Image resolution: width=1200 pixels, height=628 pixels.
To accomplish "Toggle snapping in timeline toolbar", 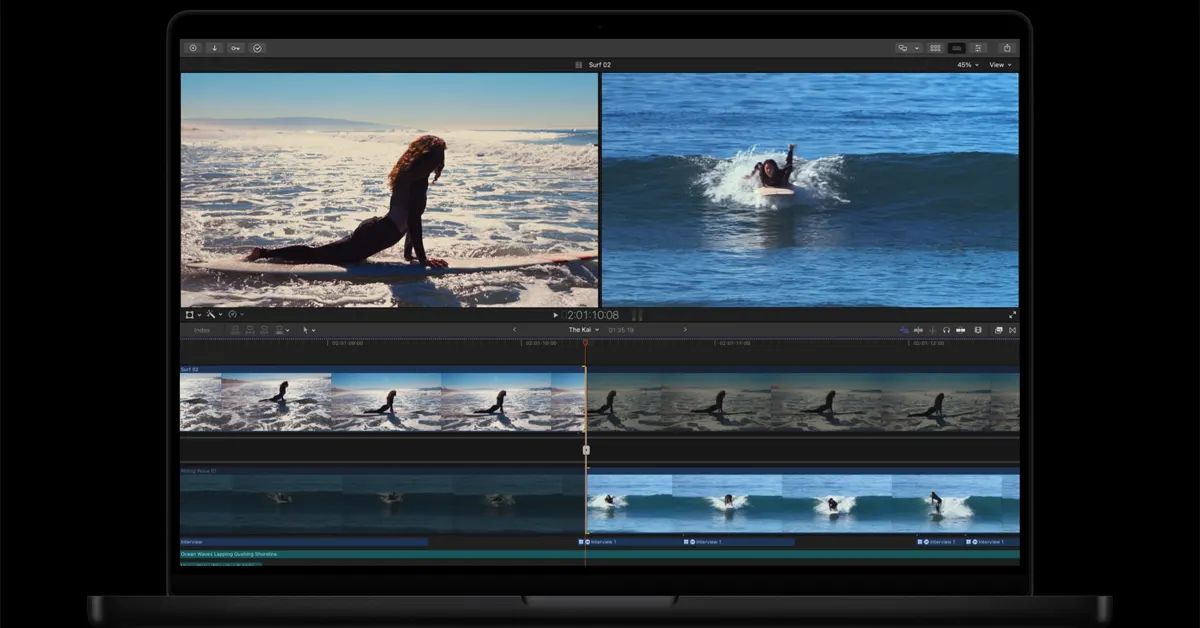I will pyautogui.click(x=960, y=330).
